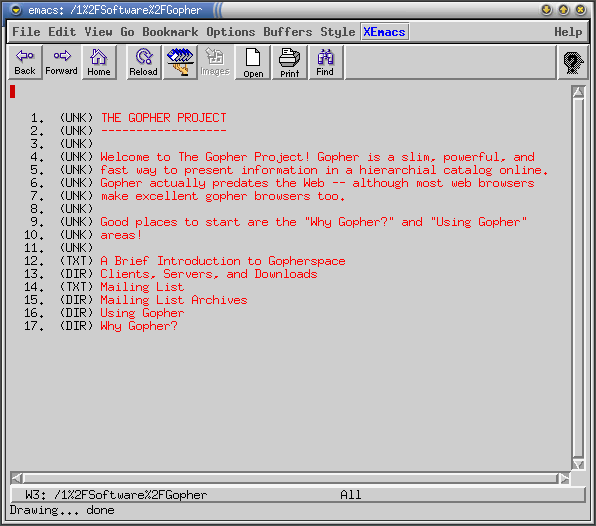This screenshot has width=596, height=526.
Task: Open 'Clients, Servers, and Downloads' directory
Action: [x=209, y=274]
